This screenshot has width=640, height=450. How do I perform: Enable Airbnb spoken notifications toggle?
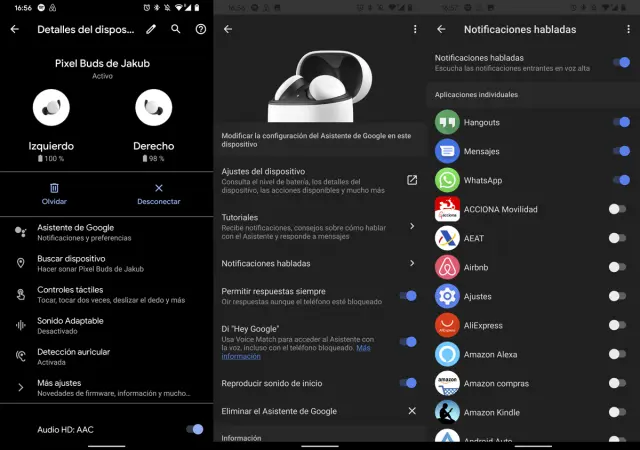pyautogui.click(x=619, y=267)
